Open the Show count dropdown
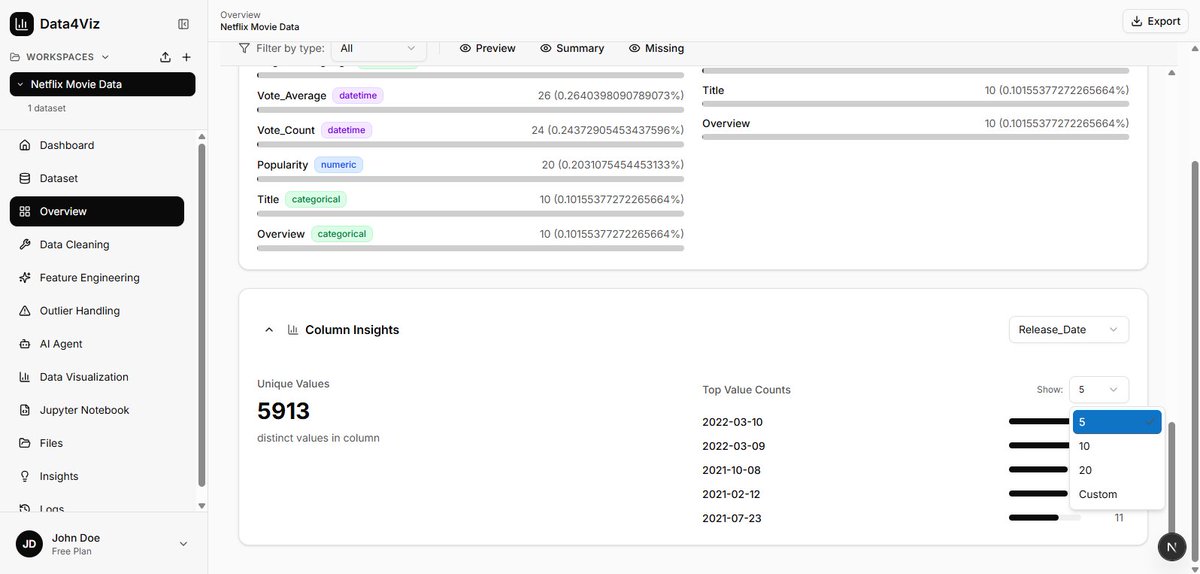The image size is (1200, 574). click(1099, 390)
